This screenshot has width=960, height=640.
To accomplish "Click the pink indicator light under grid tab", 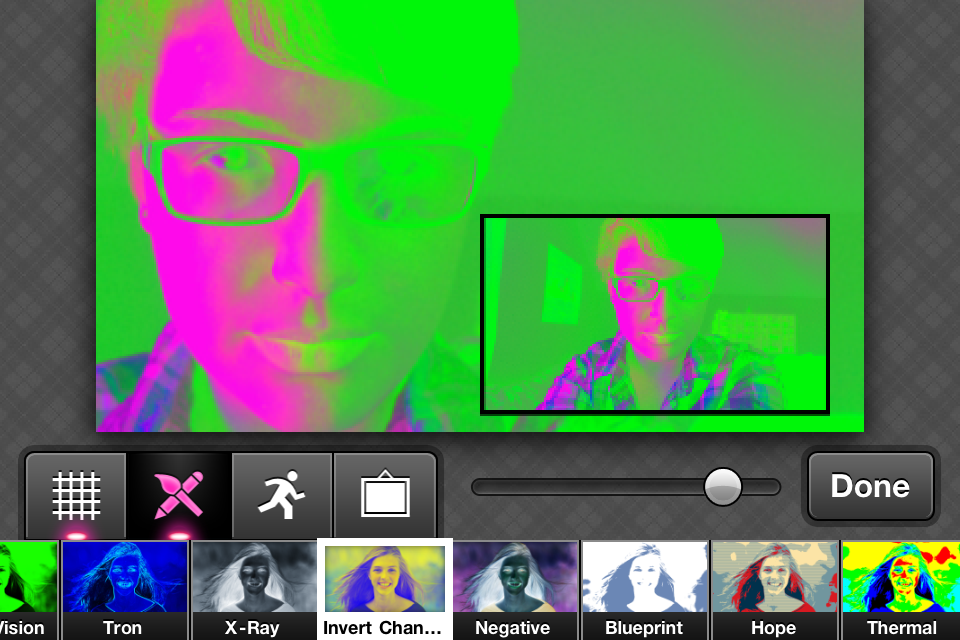I will pos(76,536).
